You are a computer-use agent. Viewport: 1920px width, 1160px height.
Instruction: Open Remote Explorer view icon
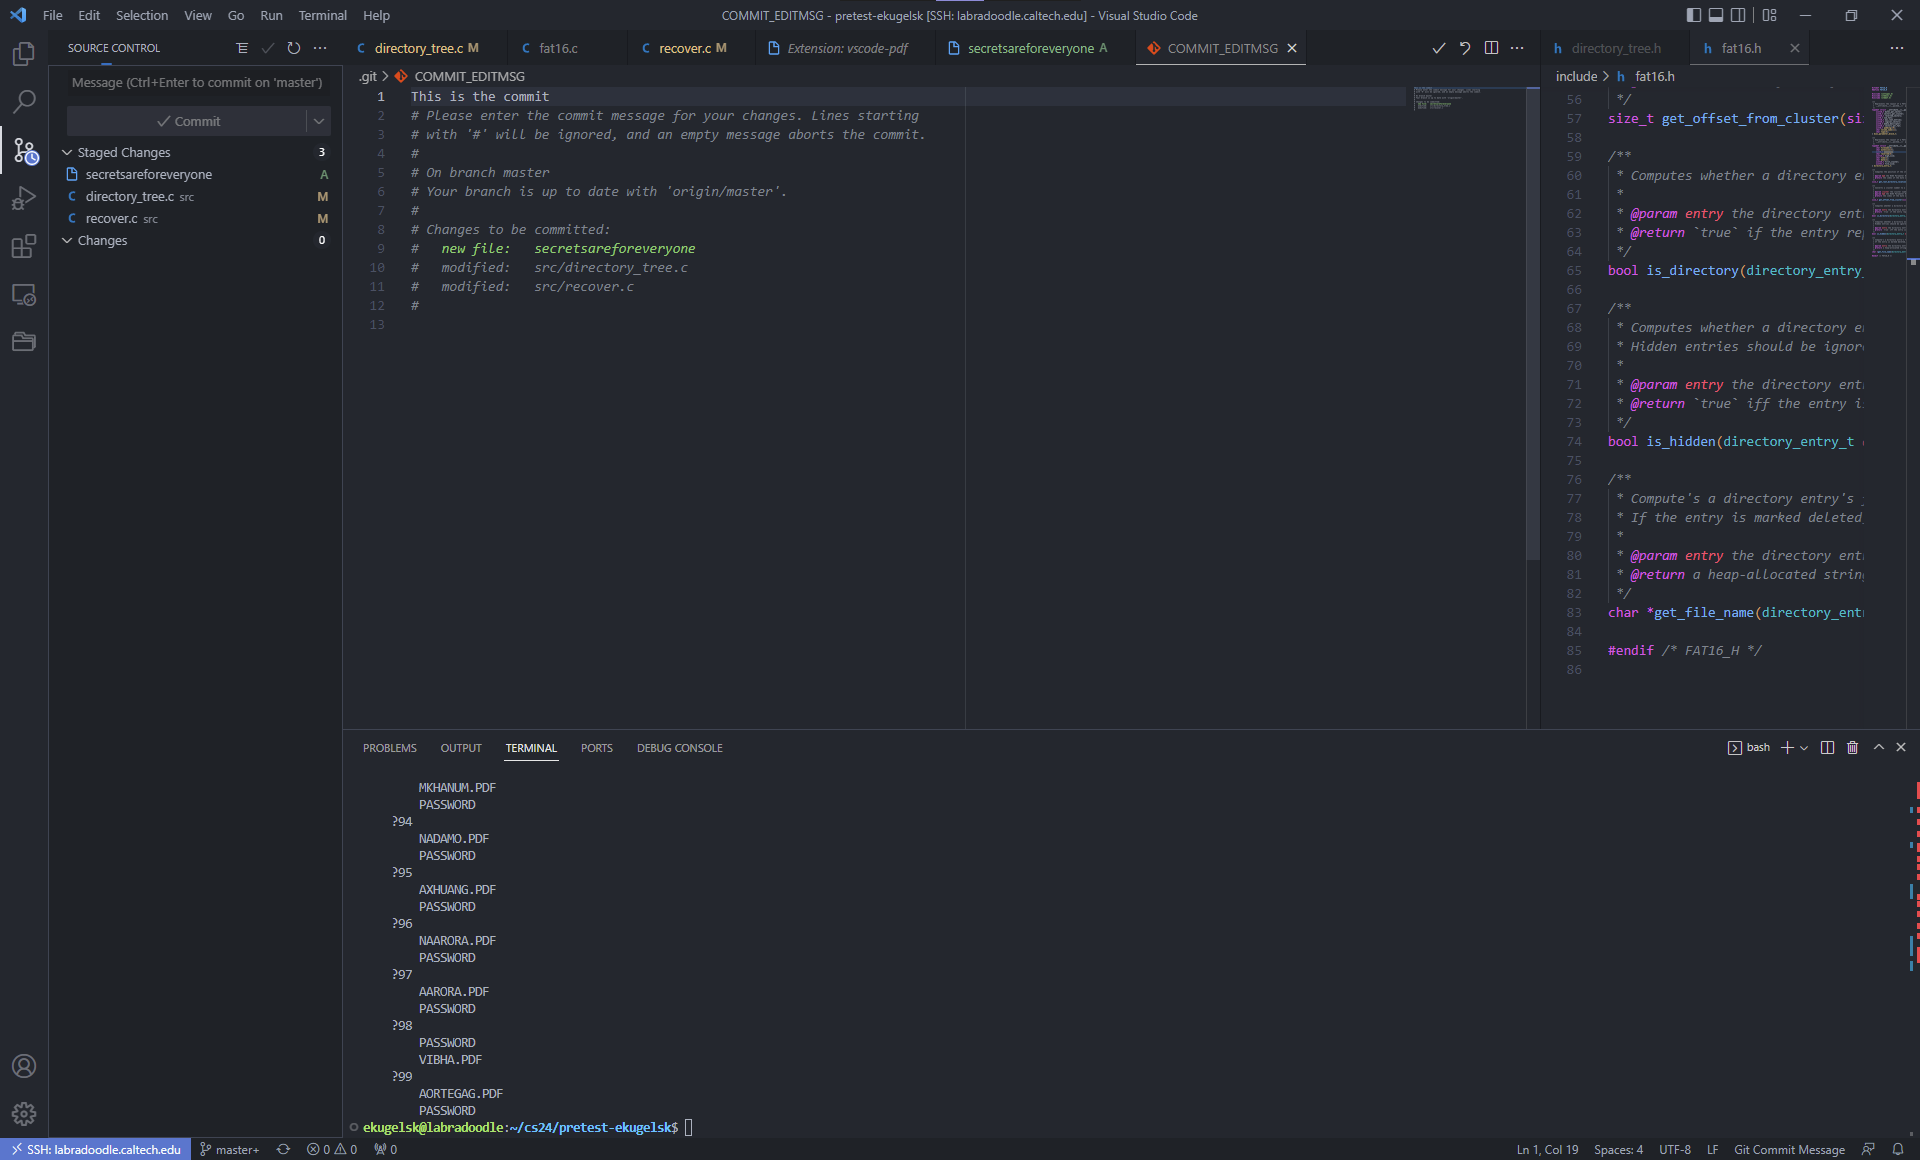pos(24,295)
